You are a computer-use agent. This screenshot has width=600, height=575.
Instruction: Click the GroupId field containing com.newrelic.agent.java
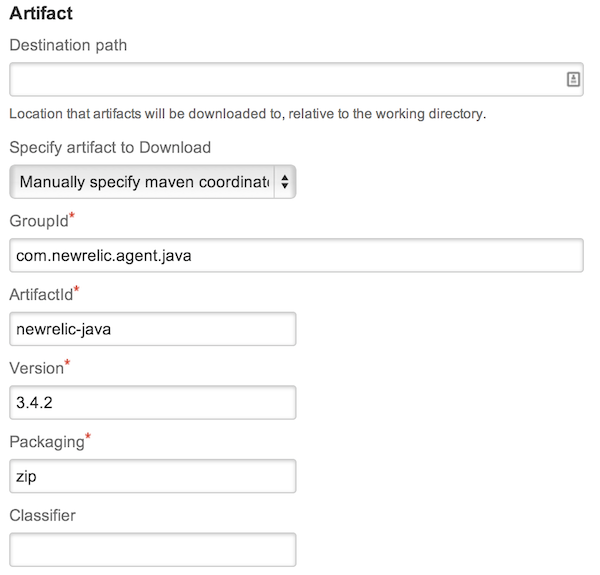[296, 256]
